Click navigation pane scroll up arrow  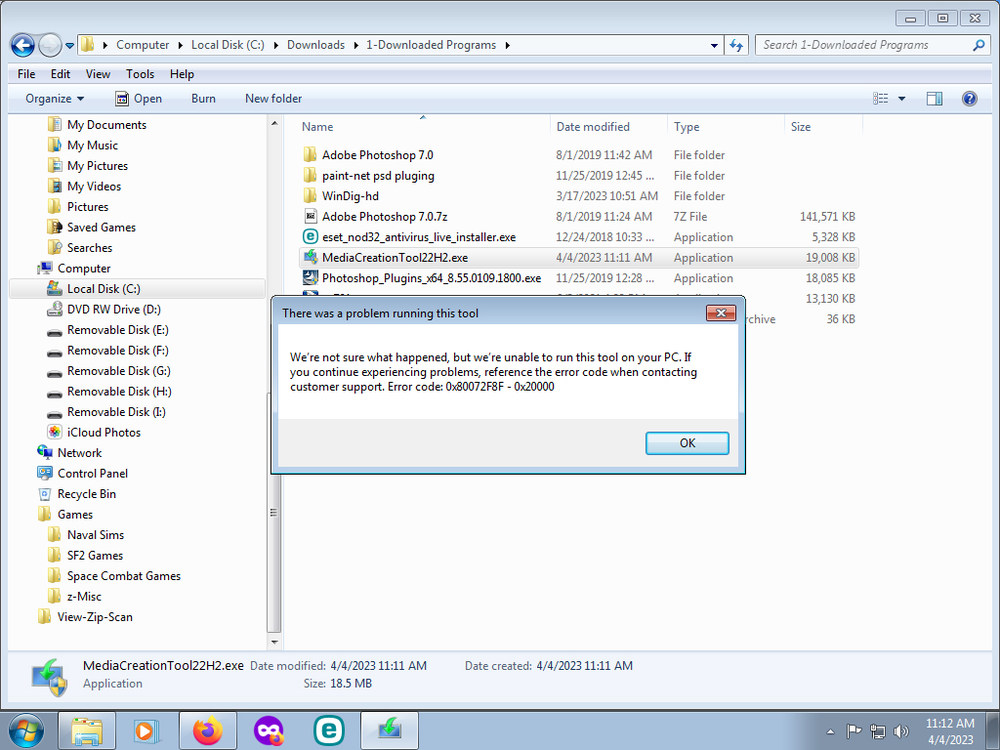point(274,123)
